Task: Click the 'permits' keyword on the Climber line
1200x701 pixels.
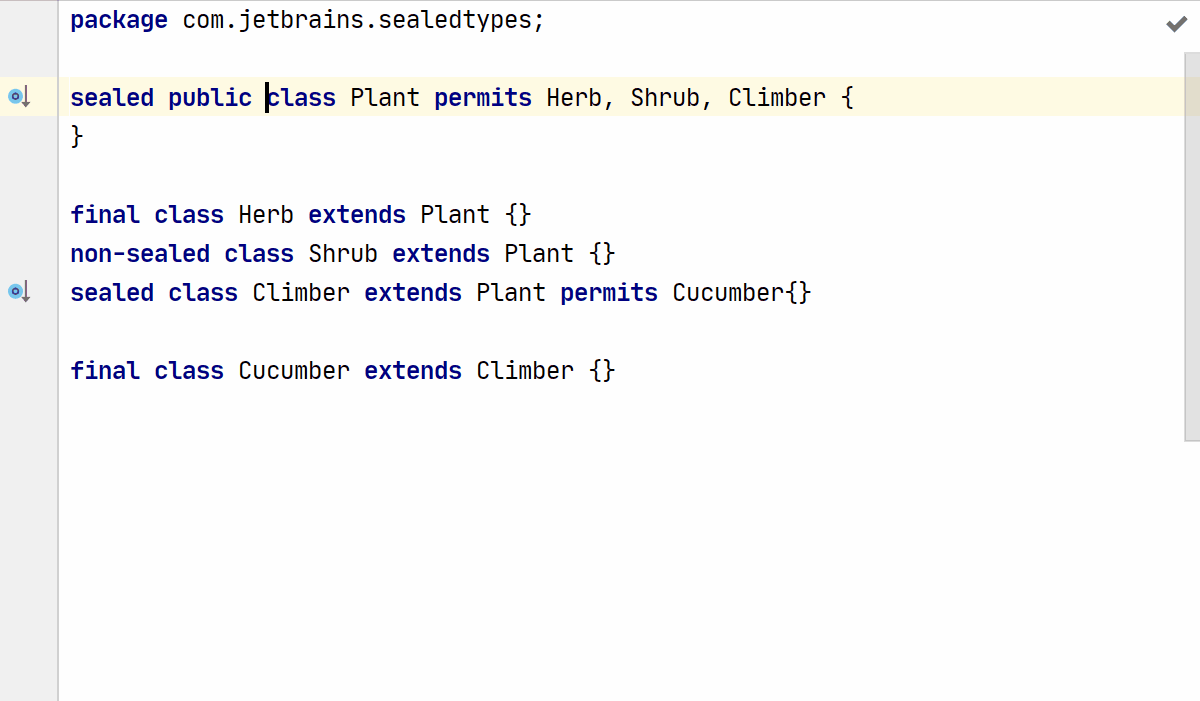Action: [x=609, y=293]
